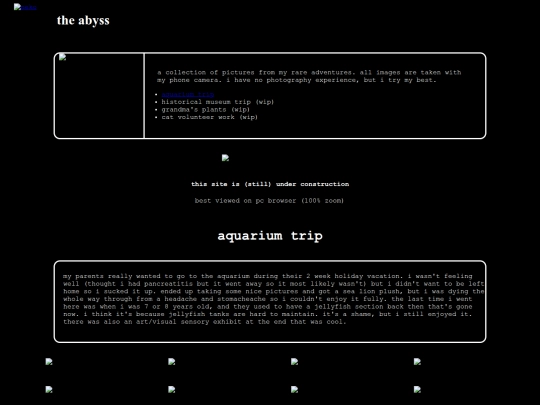Click the large 'aquarium trip' heading
This screenshot has height=405, width=540.
click(x=270, y=236)
